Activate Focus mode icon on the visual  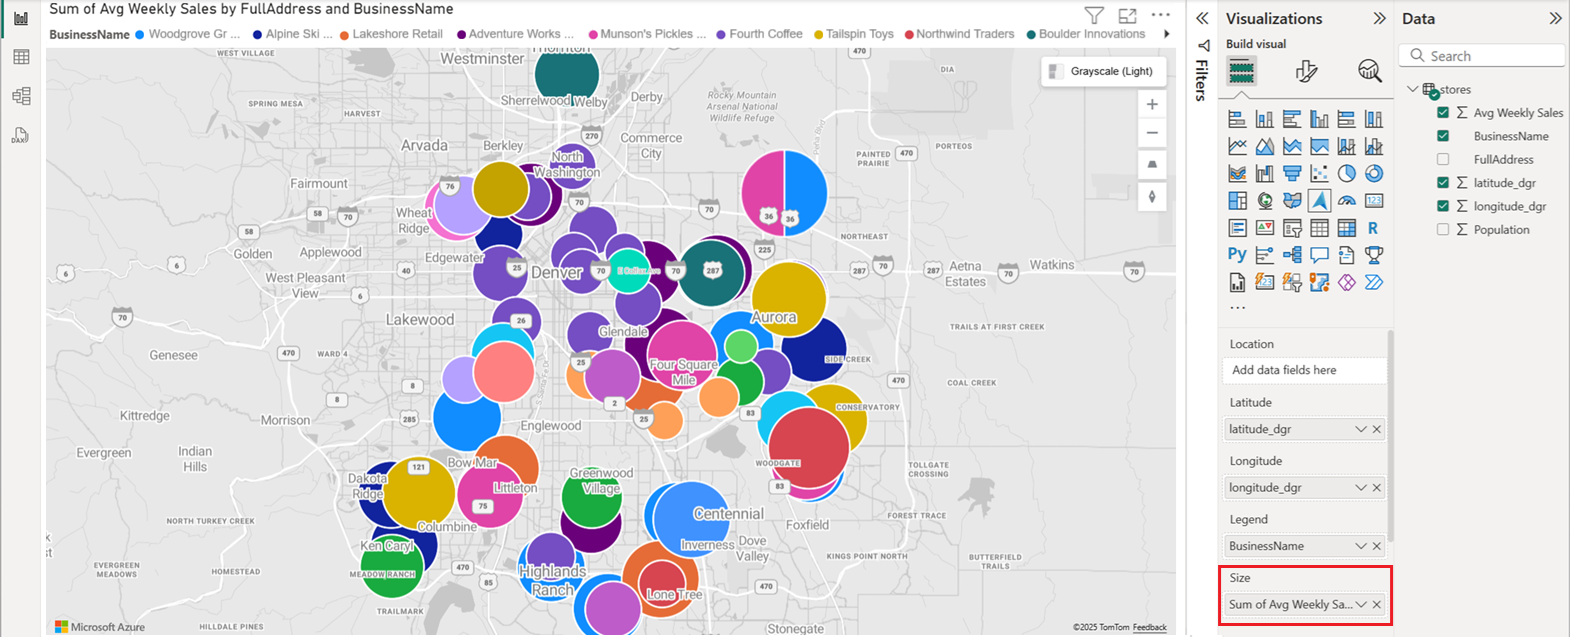point(1127,16)
